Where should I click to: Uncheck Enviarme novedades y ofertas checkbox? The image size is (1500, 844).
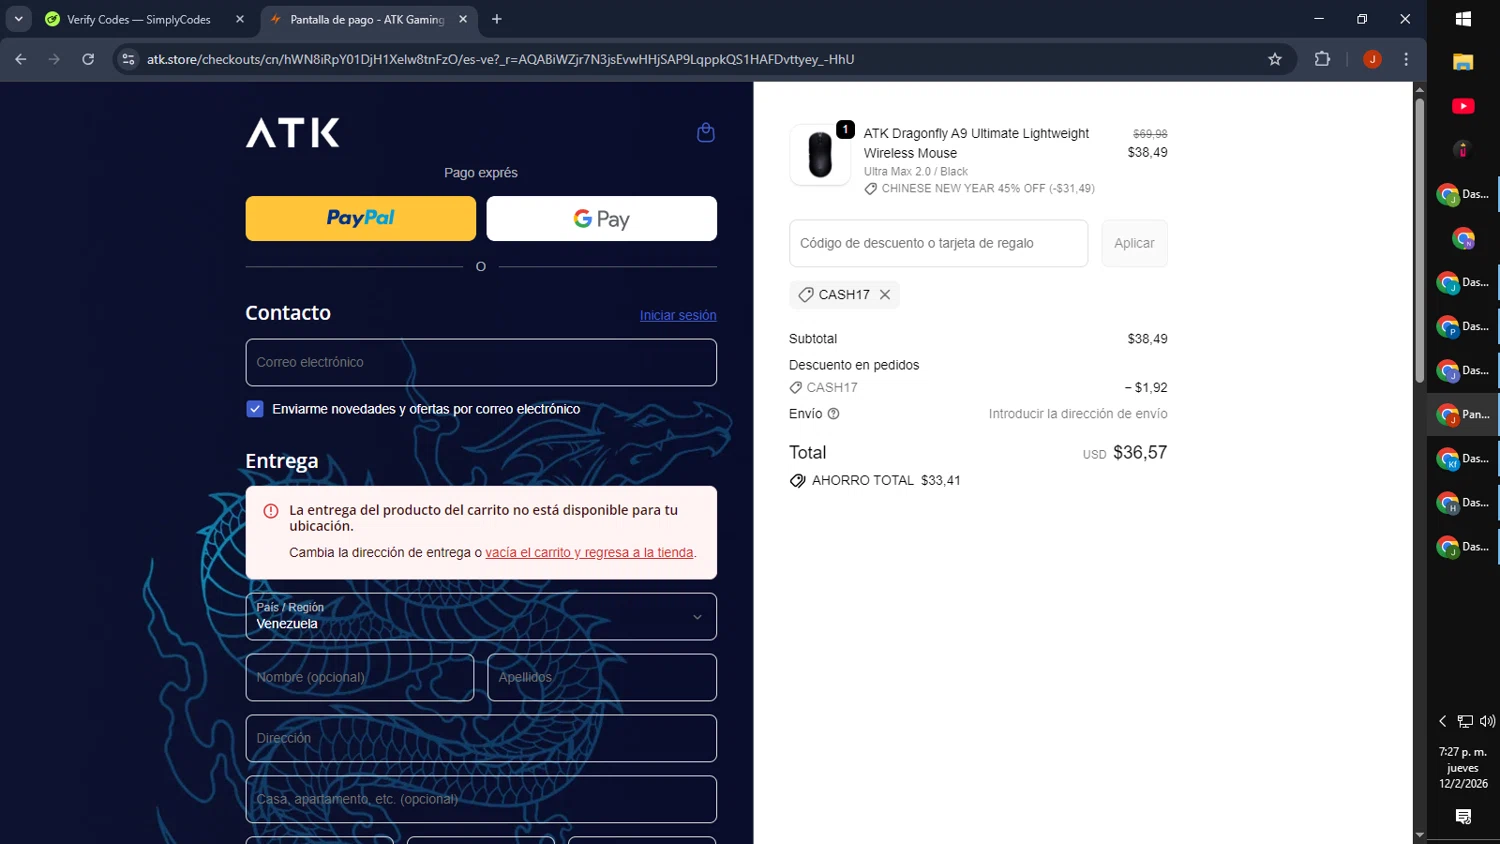pos(255,409)
